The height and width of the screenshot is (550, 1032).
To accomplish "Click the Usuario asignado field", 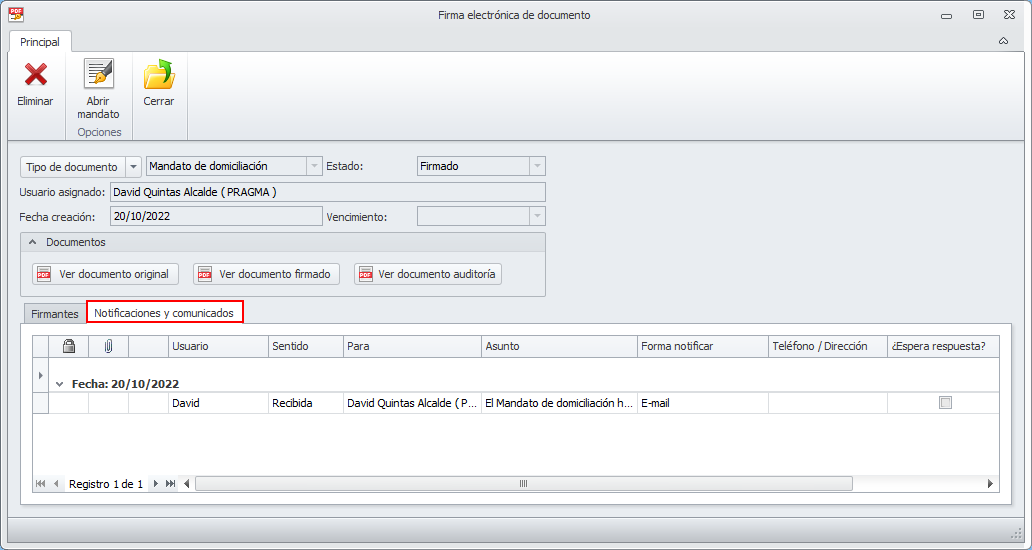I will point(327,192).
